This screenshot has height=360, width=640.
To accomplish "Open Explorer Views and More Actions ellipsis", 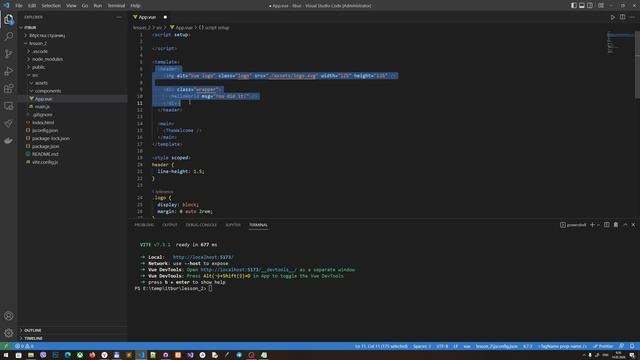I will [119, 17].
